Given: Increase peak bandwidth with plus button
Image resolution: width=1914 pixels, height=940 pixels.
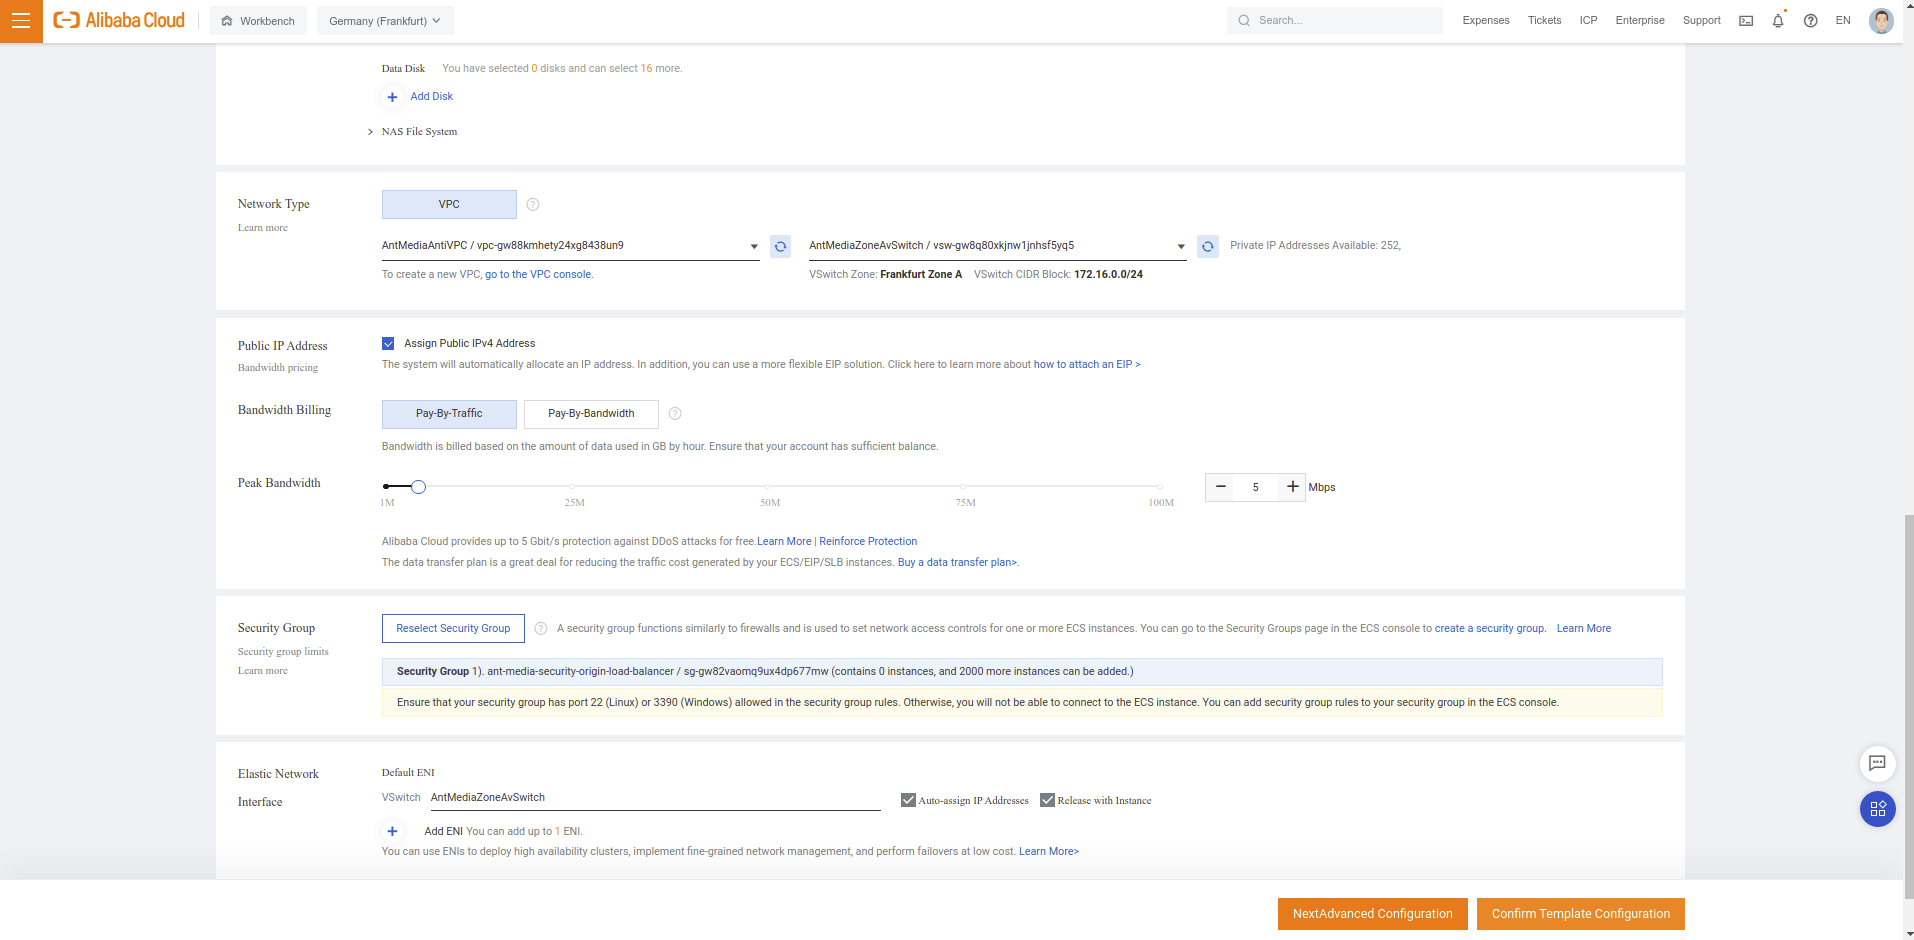Looking at the screenshot, I should pos(1292,487).
